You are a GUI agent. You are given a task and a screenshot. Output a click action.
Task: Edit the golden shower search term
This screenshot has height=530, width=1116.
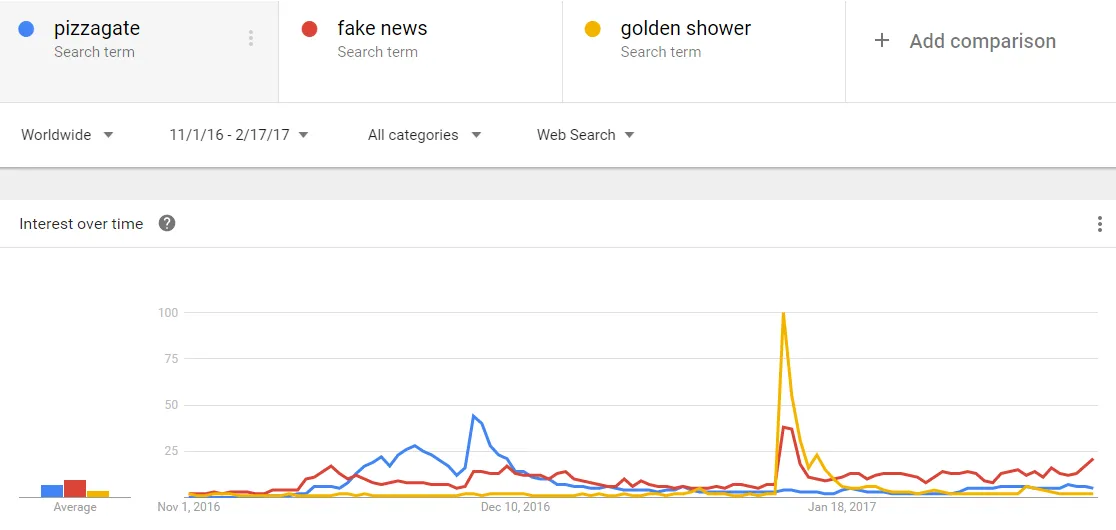tap(704, 51)
